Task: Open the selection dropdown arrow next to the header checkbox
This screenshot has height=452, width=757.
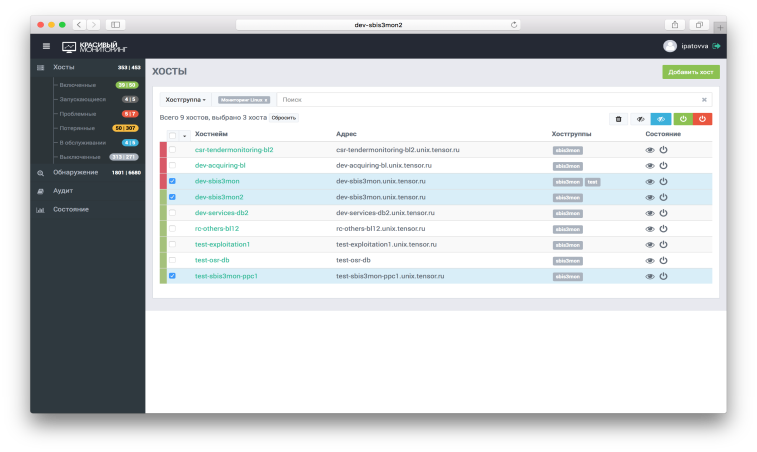Action: tap(184, 136)
